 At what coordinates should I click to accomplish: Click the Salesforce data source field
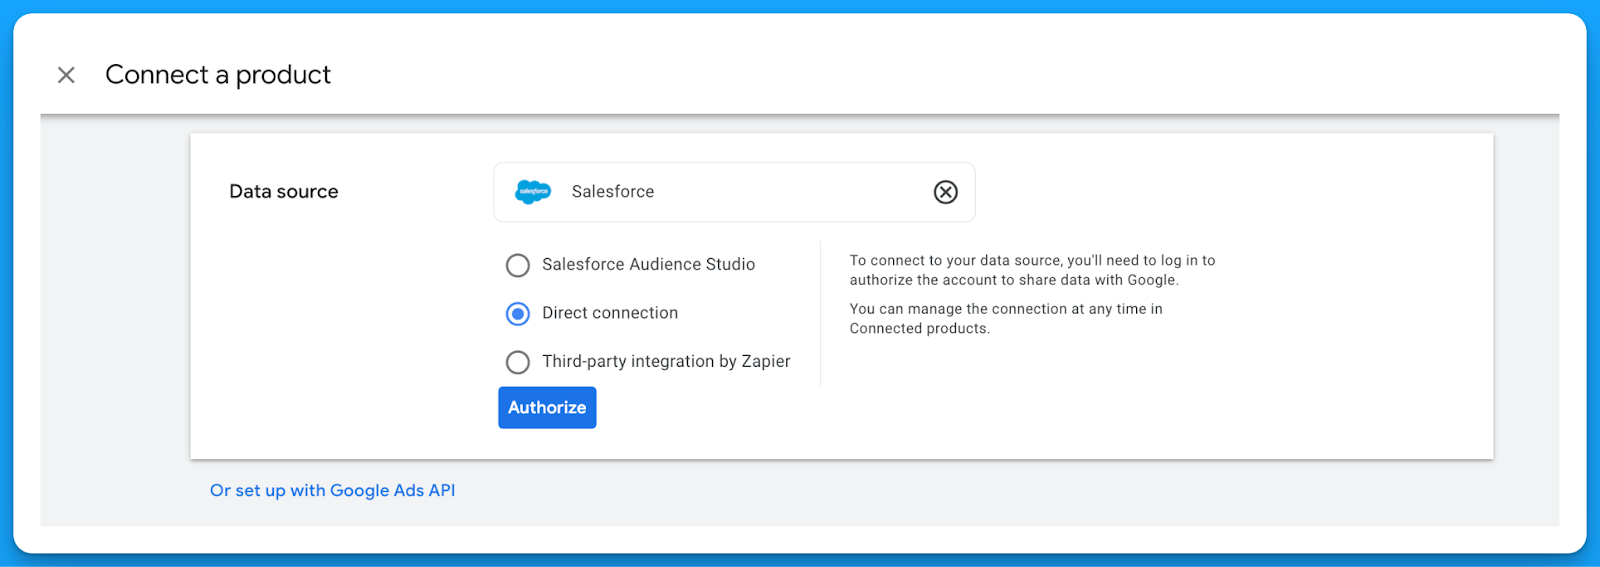click(734, 192)
